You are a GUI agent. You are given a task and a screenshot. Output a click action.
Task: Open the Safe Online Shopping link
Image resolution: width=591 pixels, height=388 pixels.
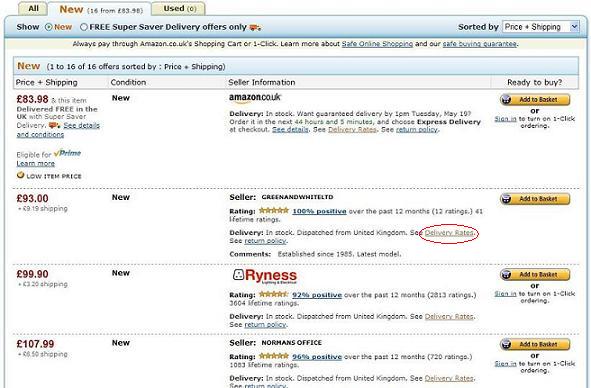click(377, 44)
